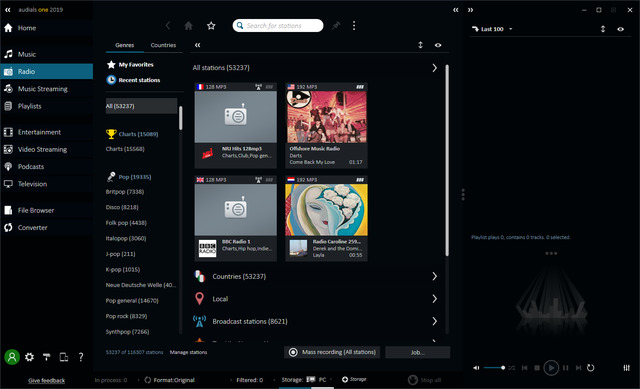
Task: Click the paint roller theme icon
Action: pos(47,357)
